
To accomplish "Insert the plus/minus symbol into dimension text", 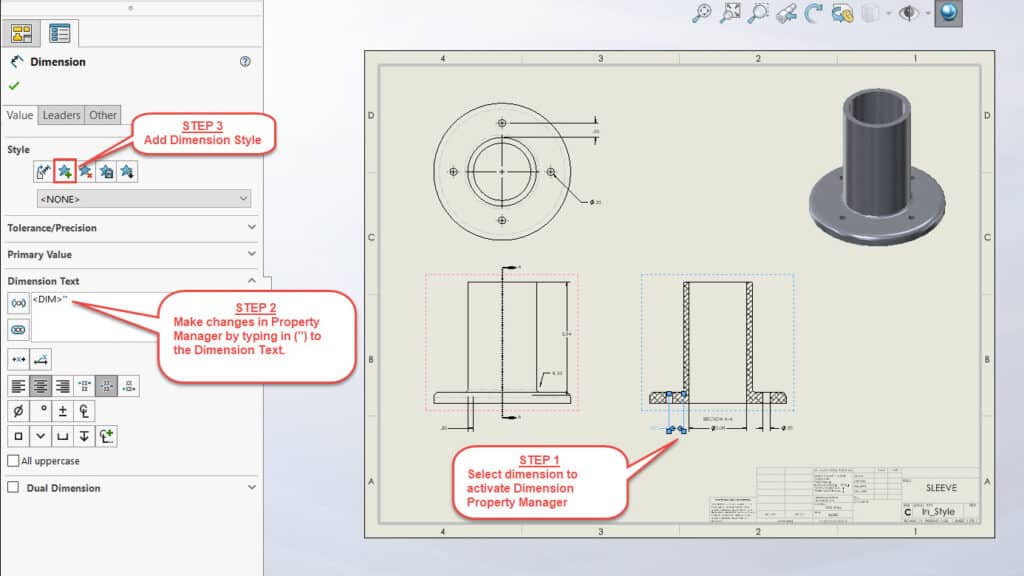I will click(62, 411).
